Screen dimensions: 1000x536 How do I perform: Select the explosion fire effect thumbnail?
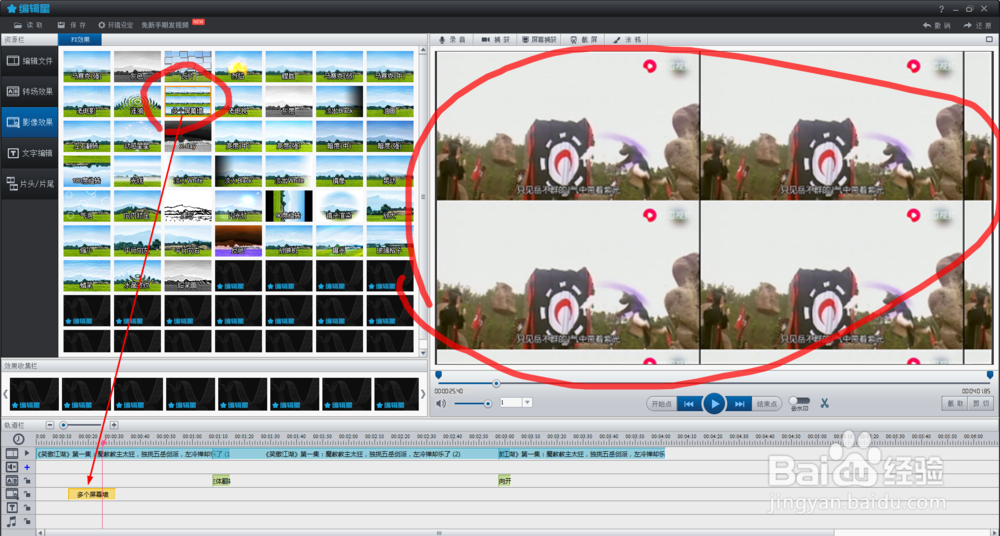238,66
